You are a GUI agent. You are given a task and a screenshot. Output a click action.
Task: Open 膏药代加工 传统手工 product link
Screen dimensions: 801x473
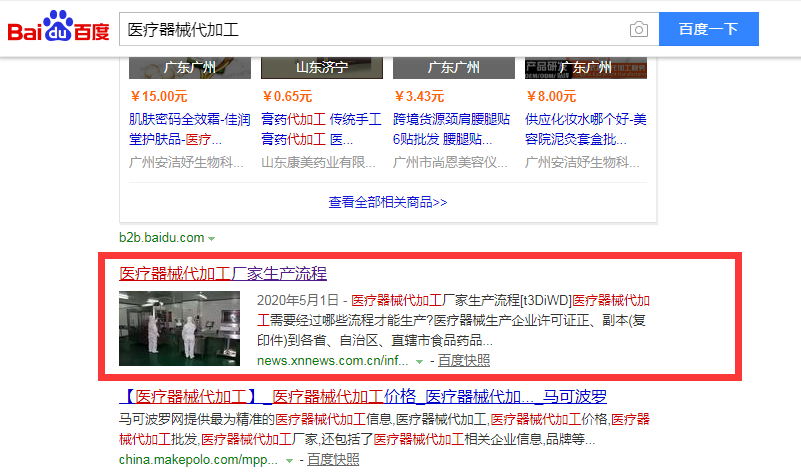point(320,129)
